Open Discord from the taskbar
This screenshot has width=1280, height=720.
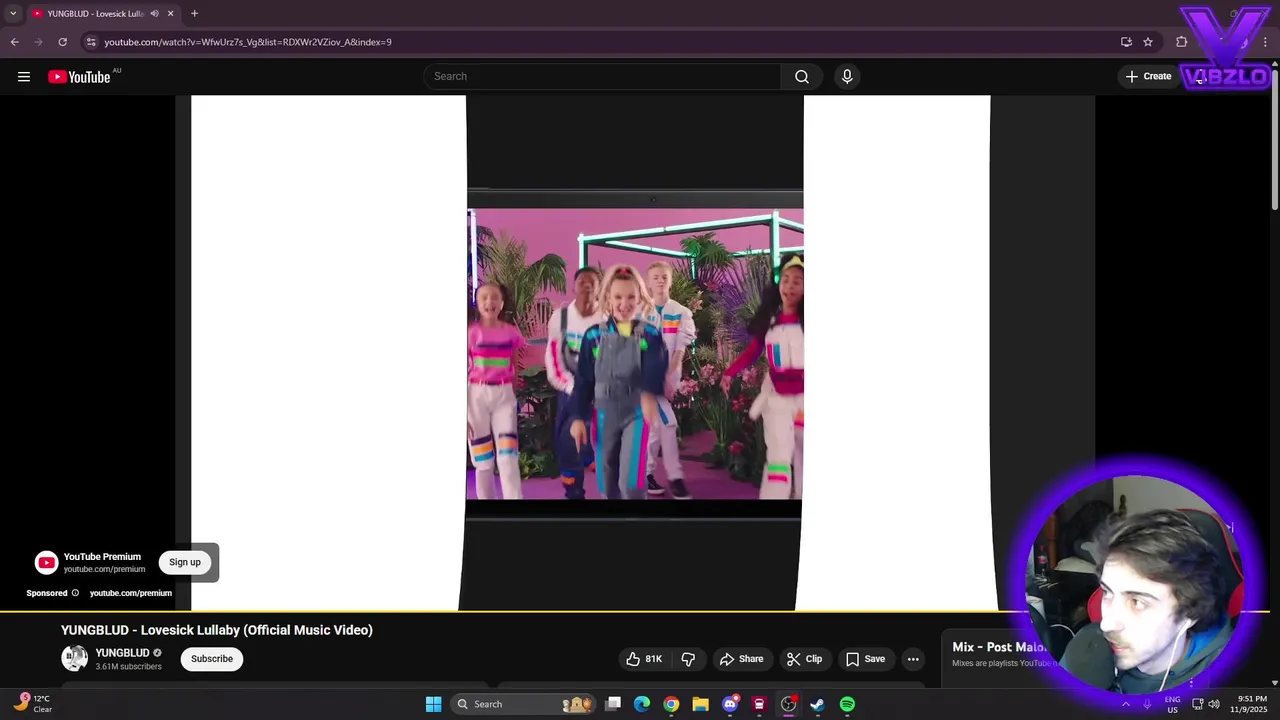(730, 704)
